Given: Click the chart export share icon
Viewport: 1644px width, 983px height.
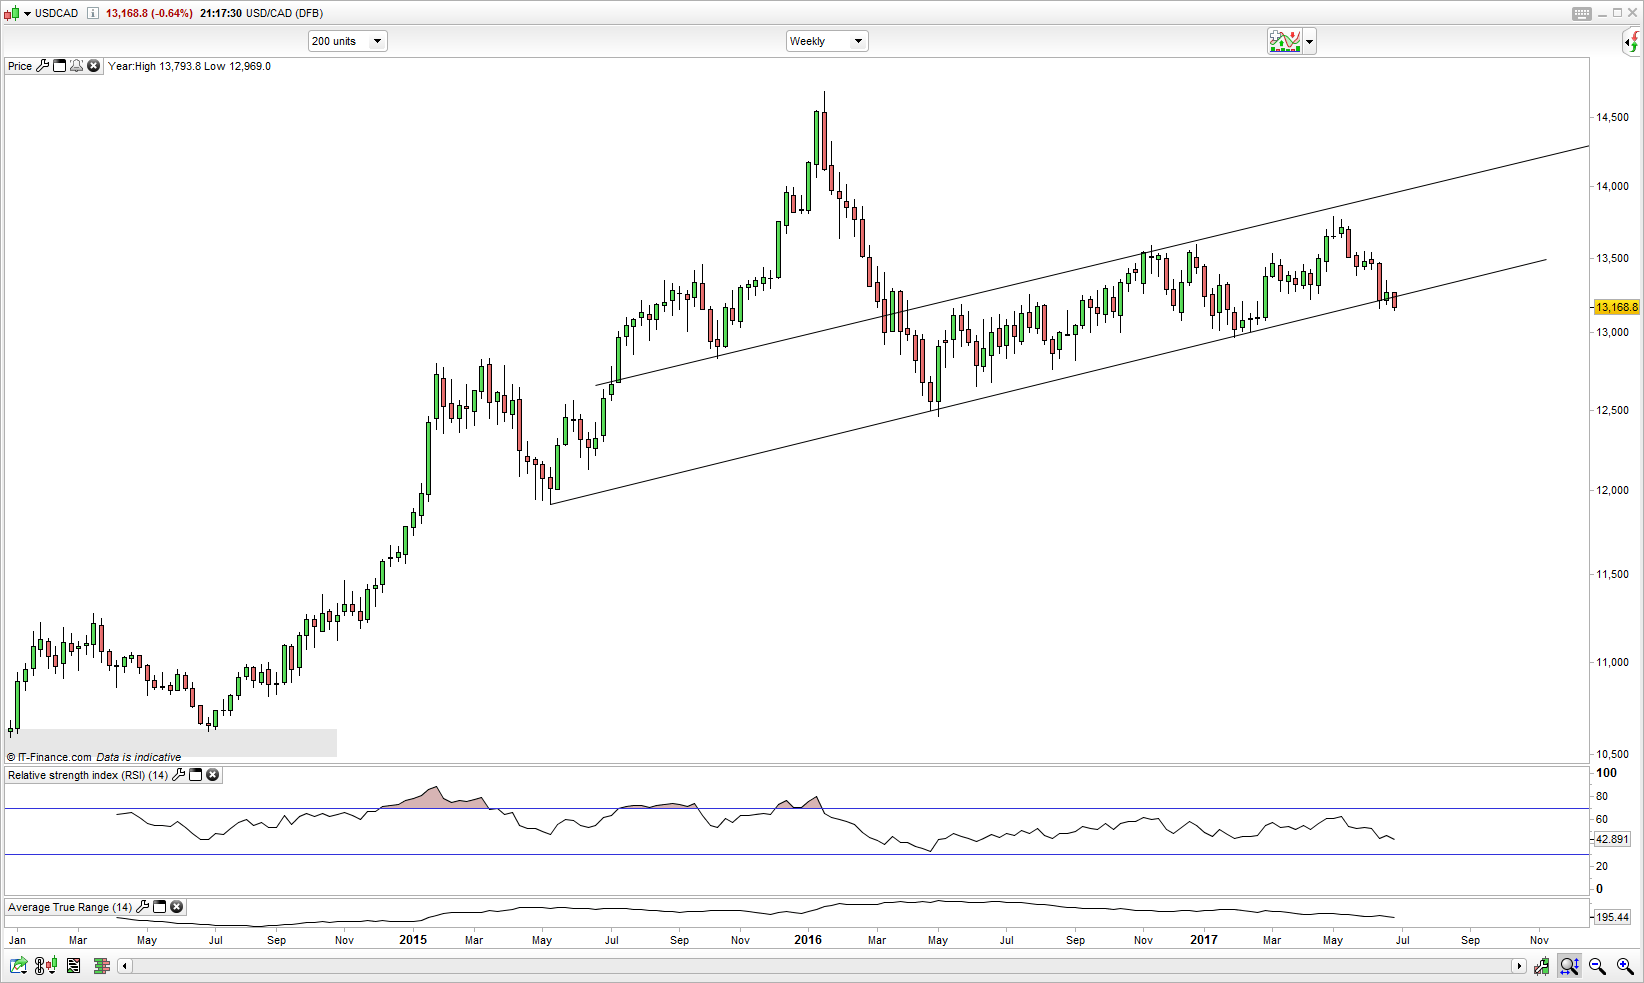Looking at the screenshot, I should pyautogui.click(x=18, y=966).
